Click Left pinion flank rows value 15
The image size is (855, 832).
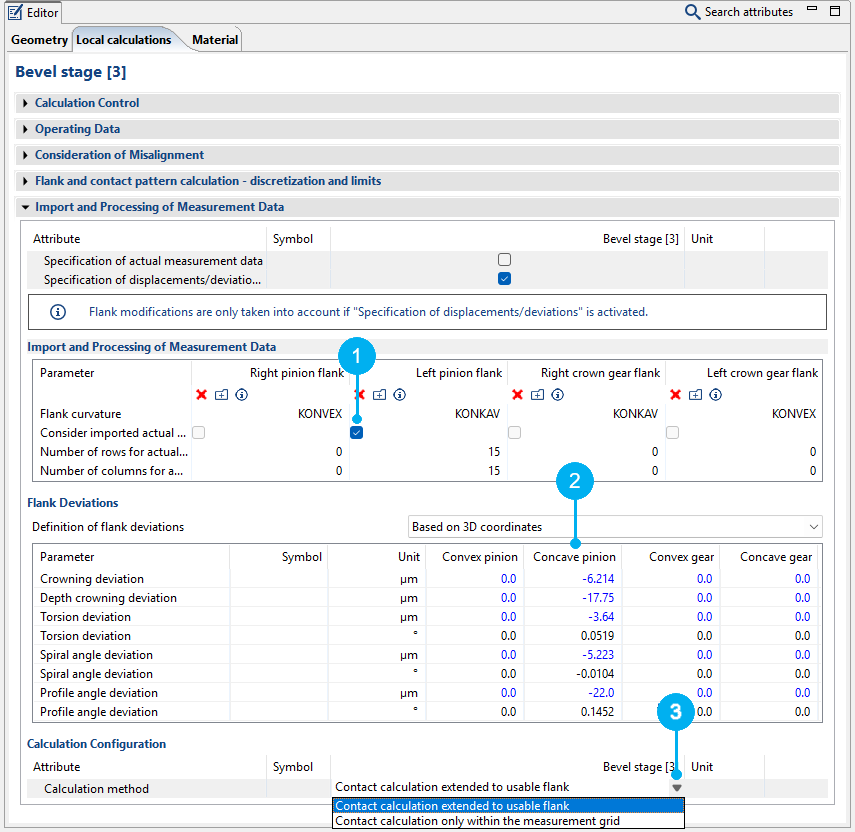[494, 451]
